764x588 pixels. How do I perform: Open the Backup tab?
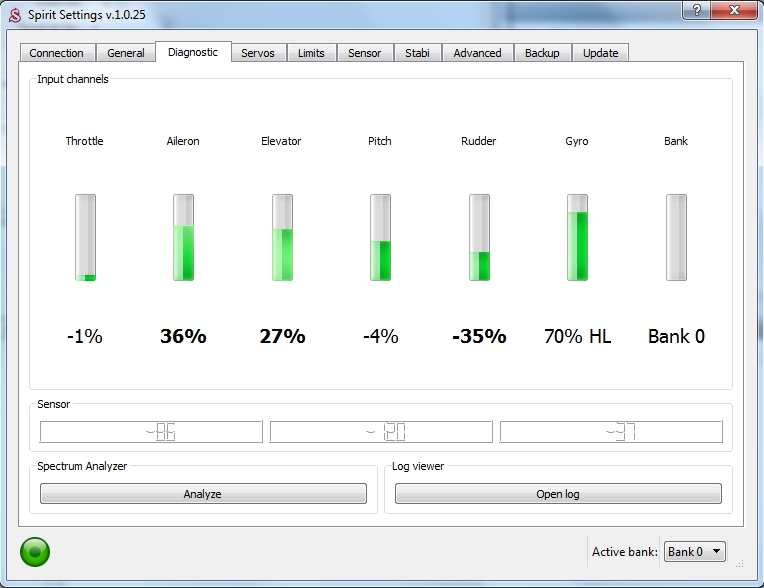pos(543,53)
